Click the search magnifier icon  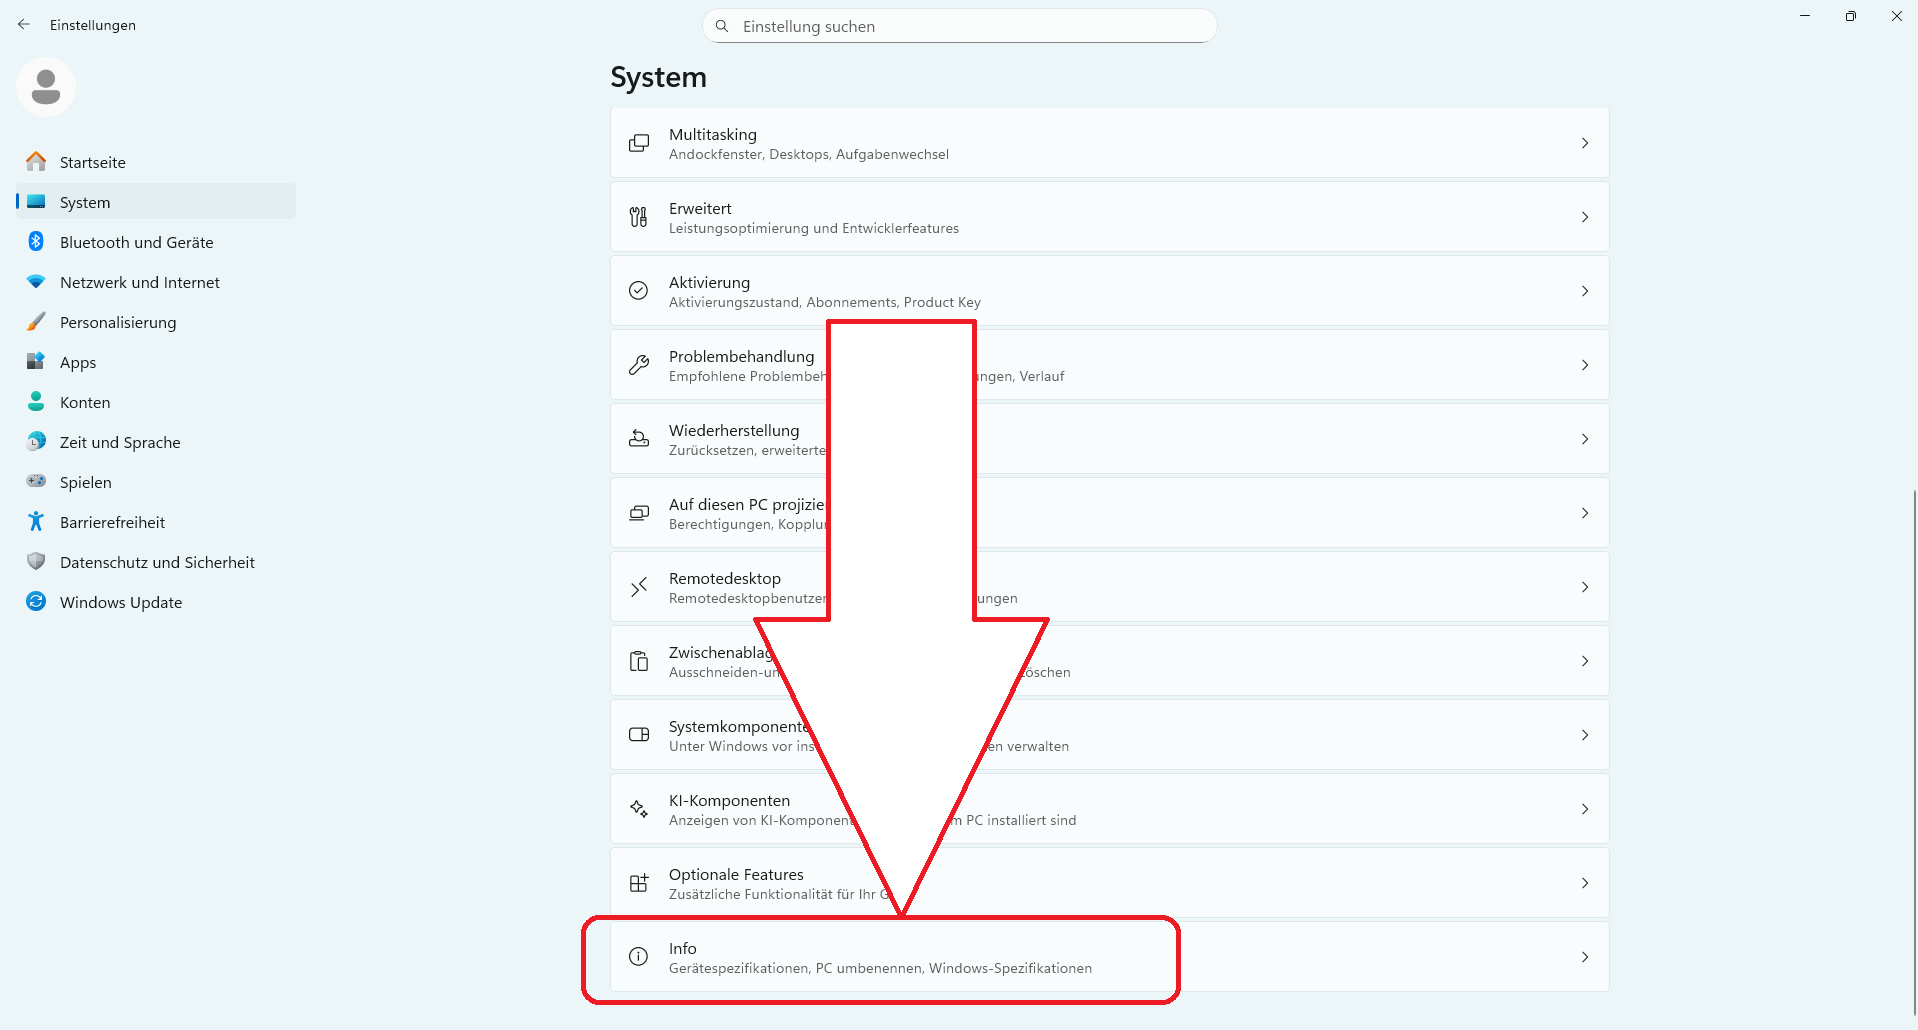pos(722,26)
